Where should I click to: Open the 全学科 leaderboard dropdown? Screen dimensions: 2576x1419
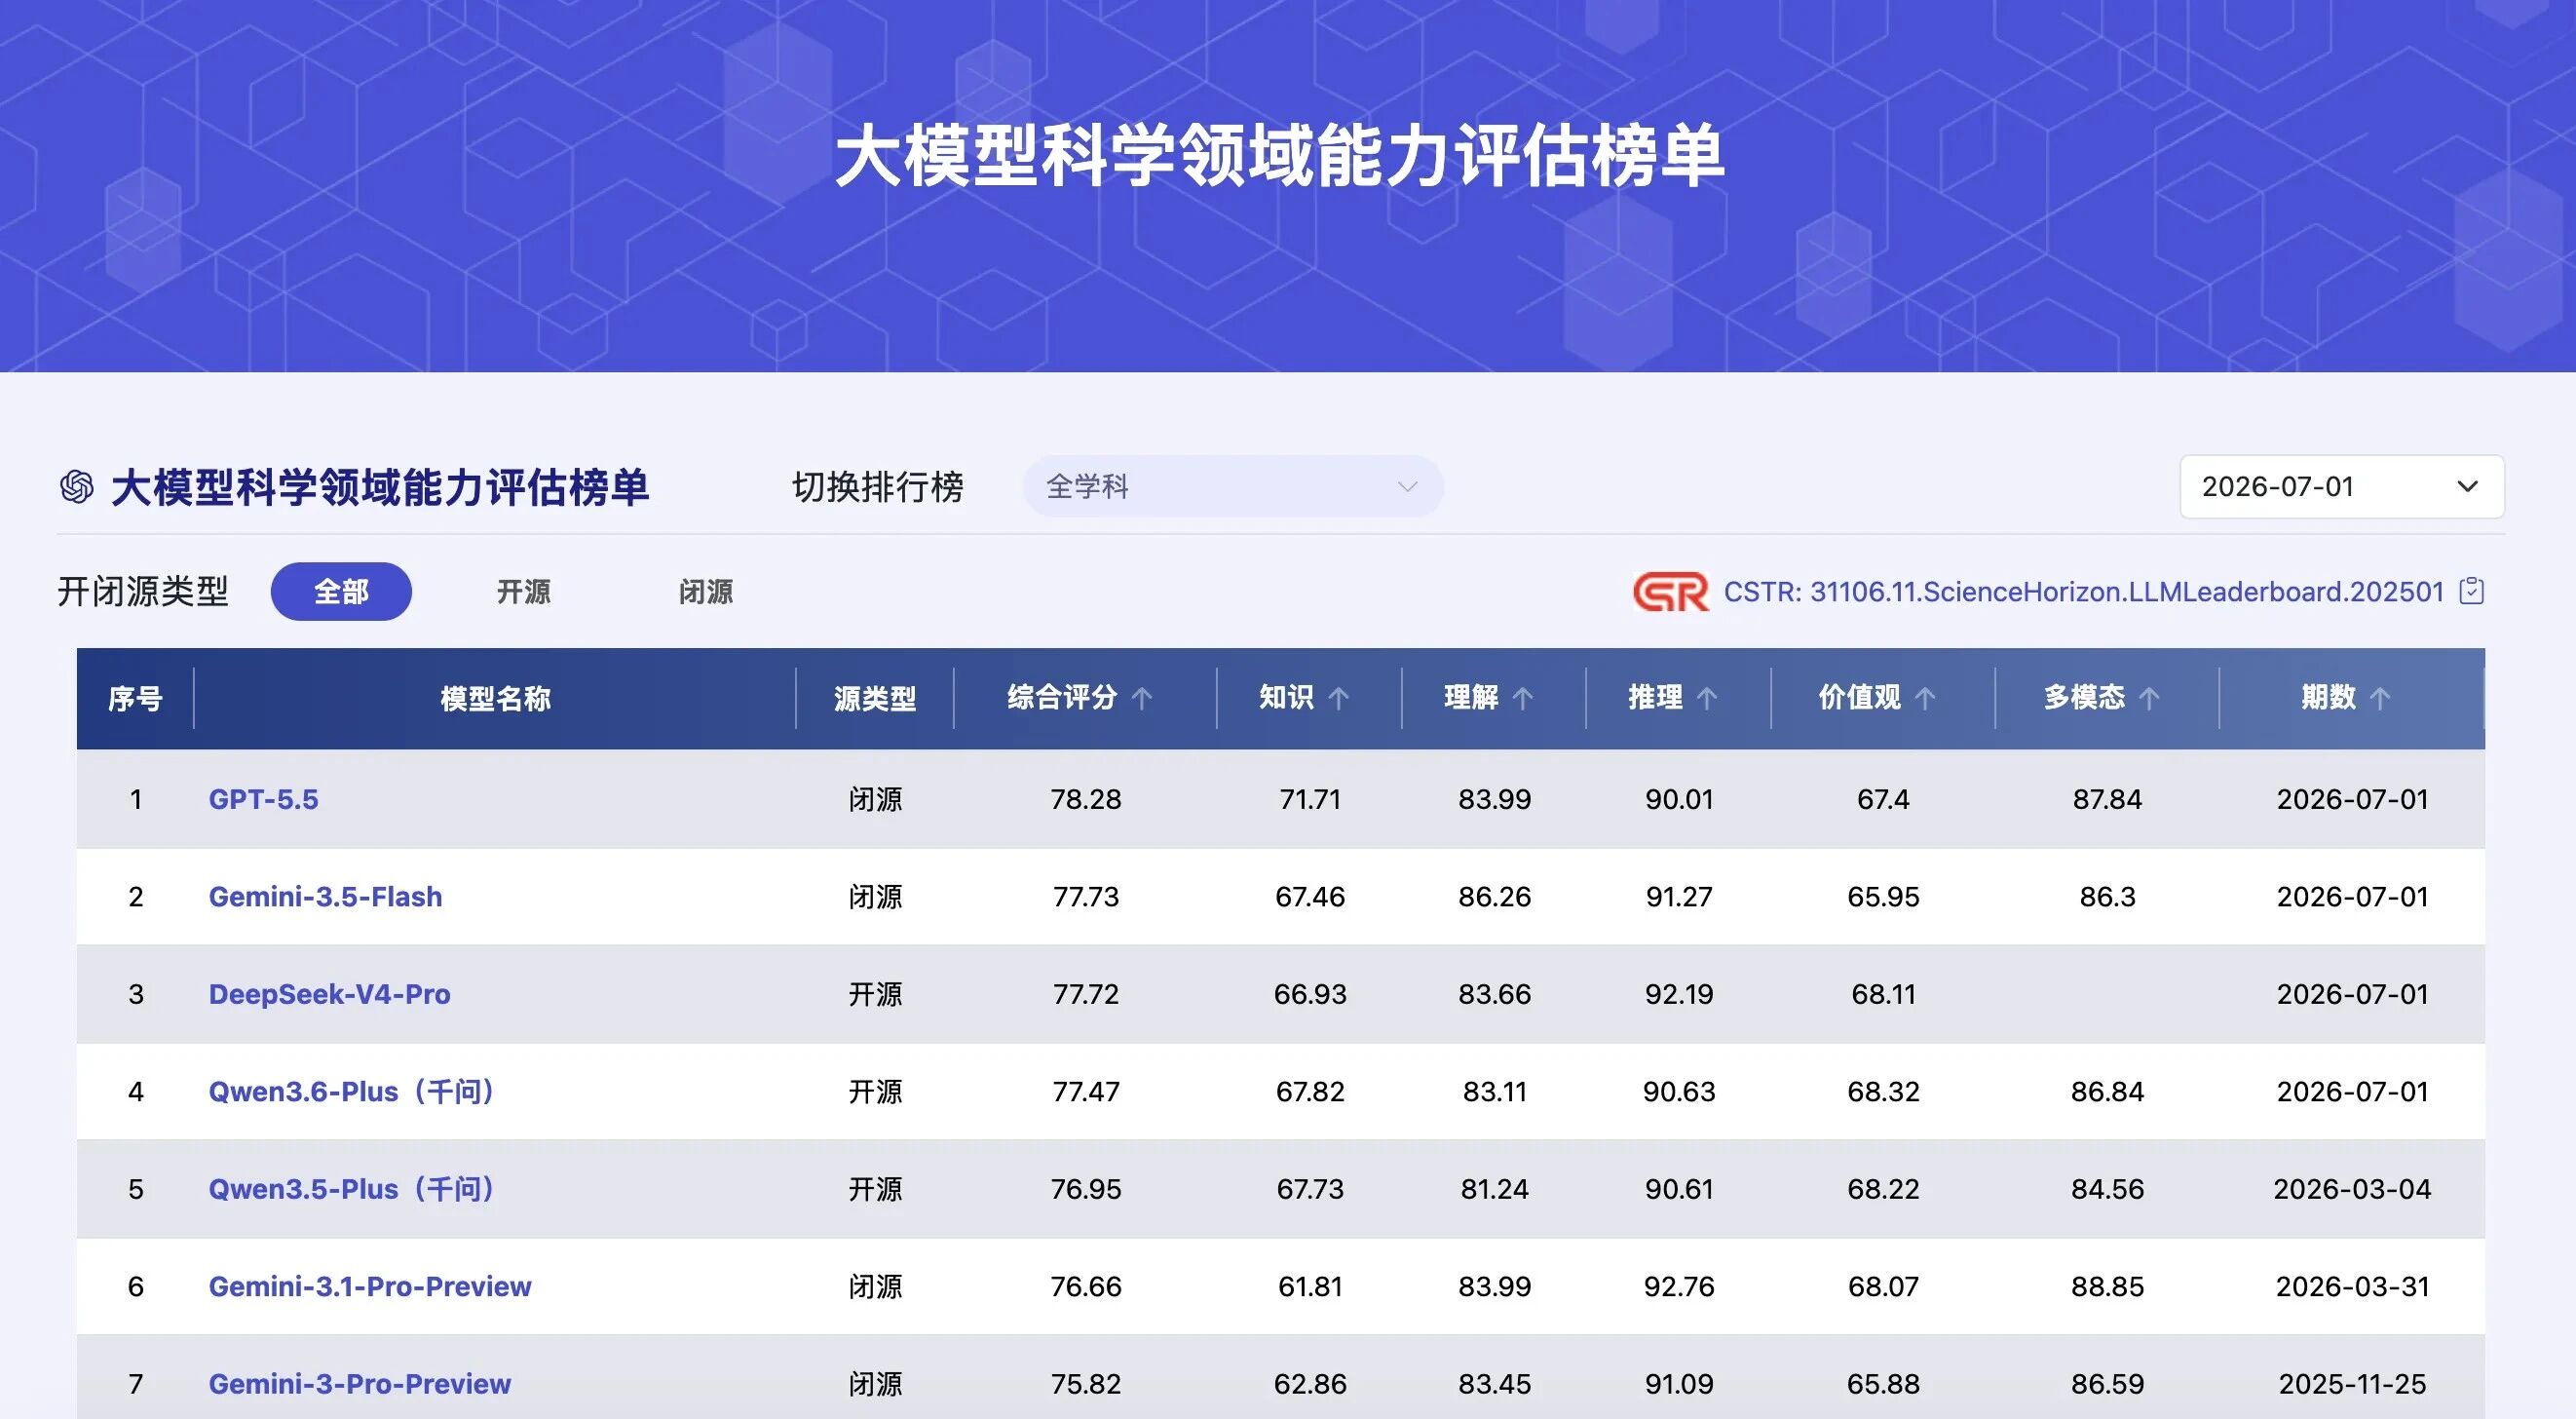1233,487
